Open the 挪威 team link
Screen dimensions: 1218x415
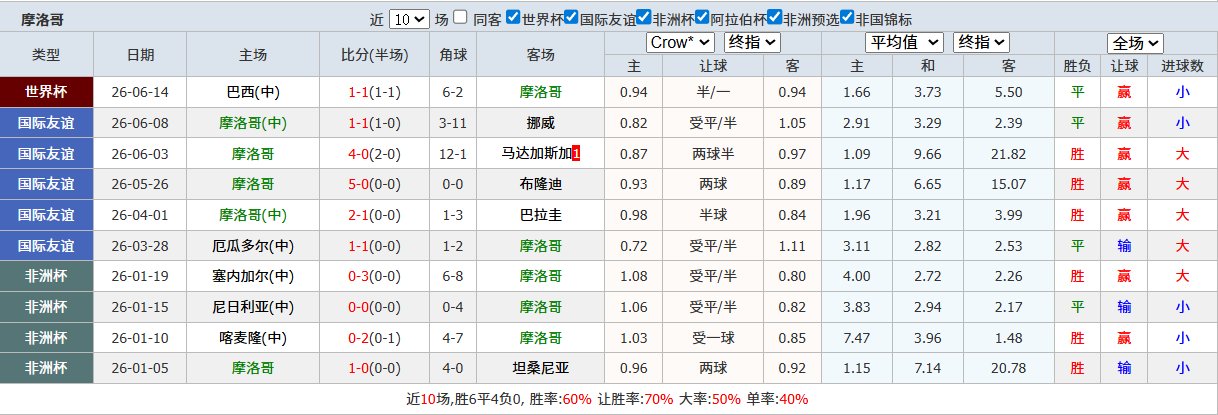(x=541, y=123)
